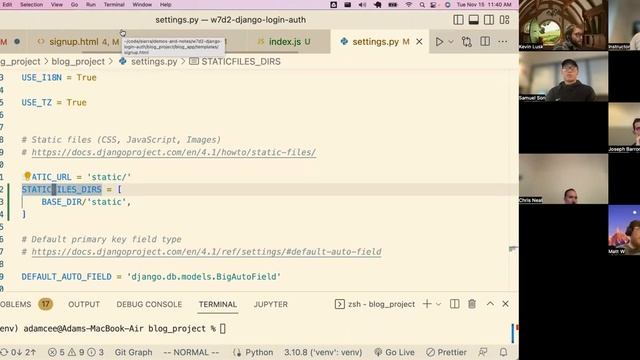The width and height of the screenshot is (640, 360).
Task: Close the settings.py tab
Action: [419, 42]
